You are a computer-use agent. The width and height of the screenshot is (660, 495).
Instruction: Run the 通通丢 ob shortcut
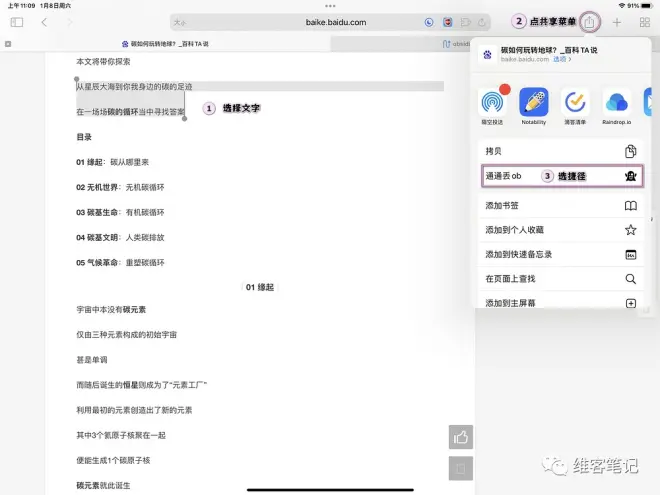coord(562,176)
